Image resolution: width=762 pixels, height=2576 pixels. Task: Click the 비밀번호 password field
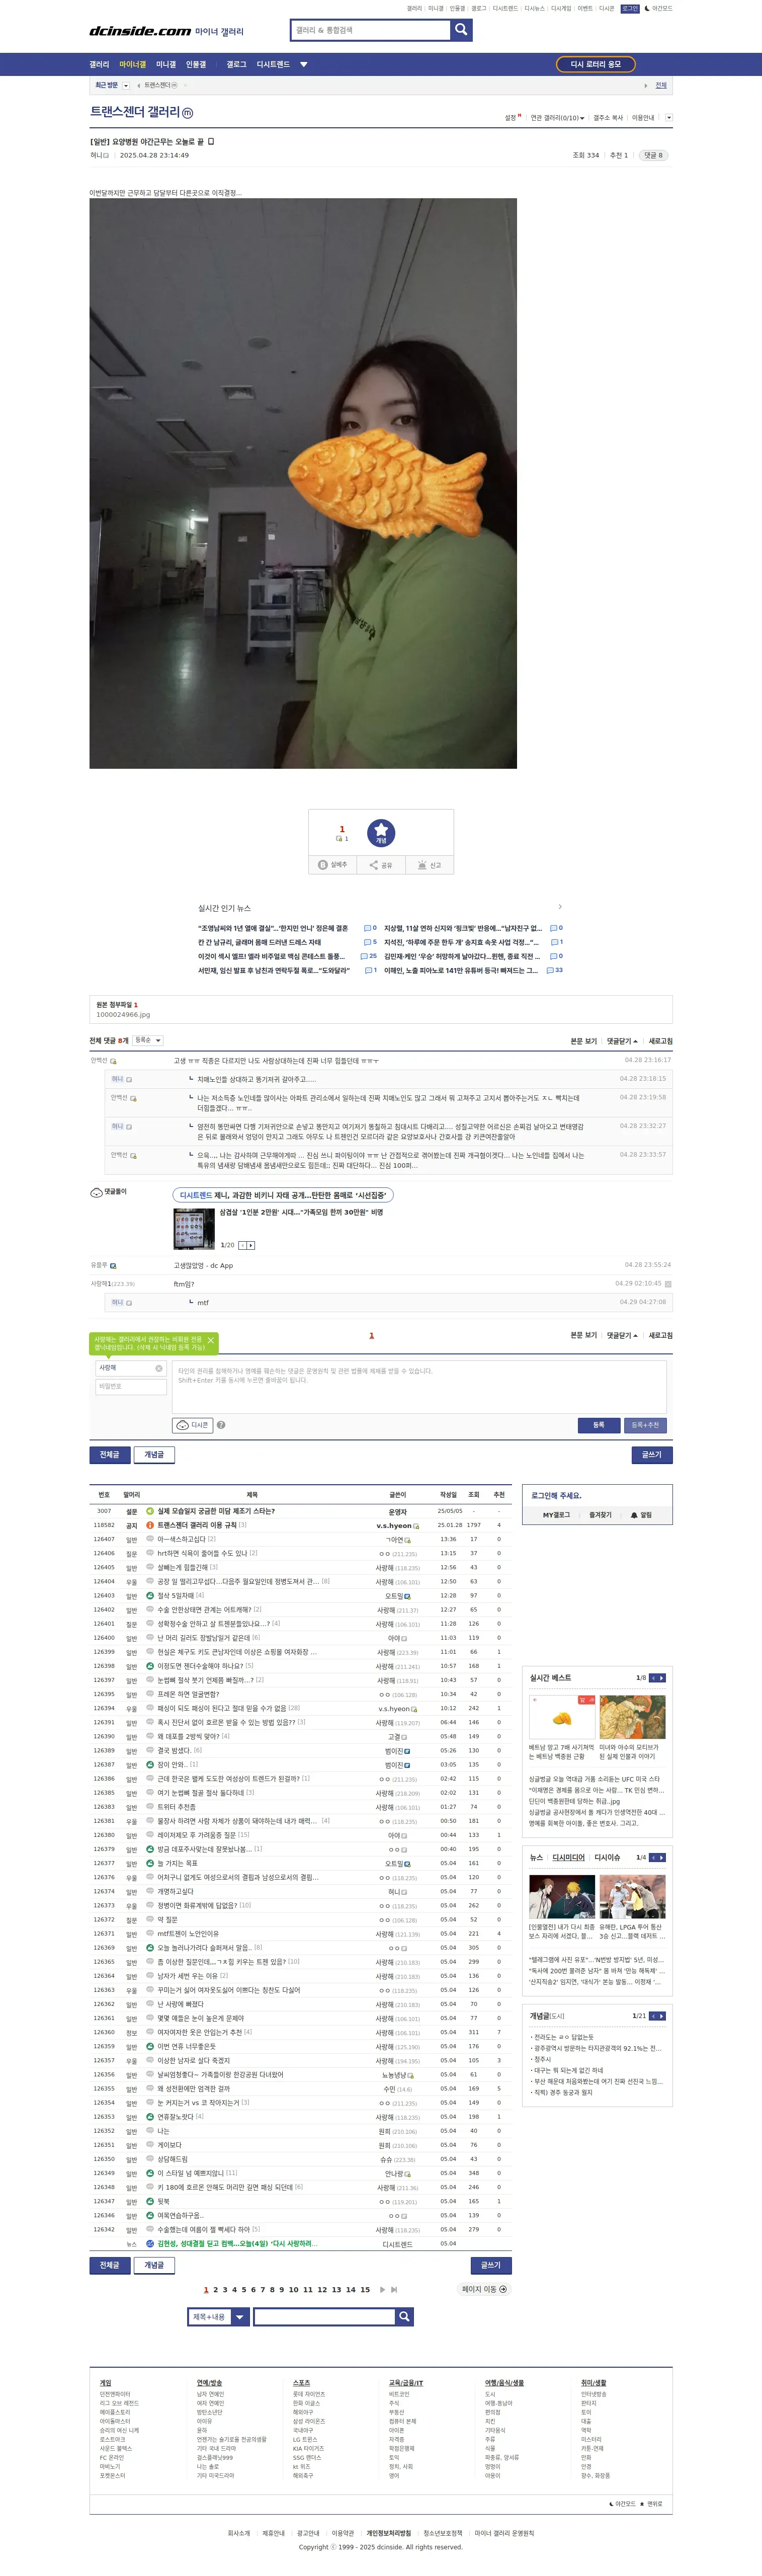[131, 1387]
